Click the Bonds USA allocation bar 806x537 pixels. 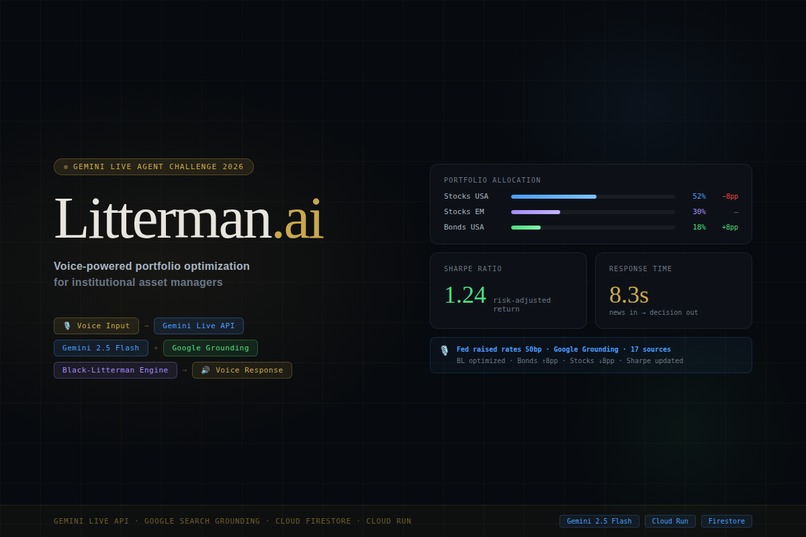click(x=593, y=227)
